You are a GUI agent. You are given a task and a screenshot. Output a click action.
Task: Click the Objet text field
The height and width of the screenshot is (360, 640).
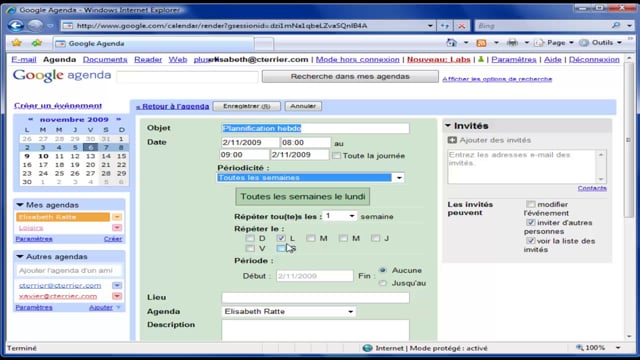click(315, 128)
